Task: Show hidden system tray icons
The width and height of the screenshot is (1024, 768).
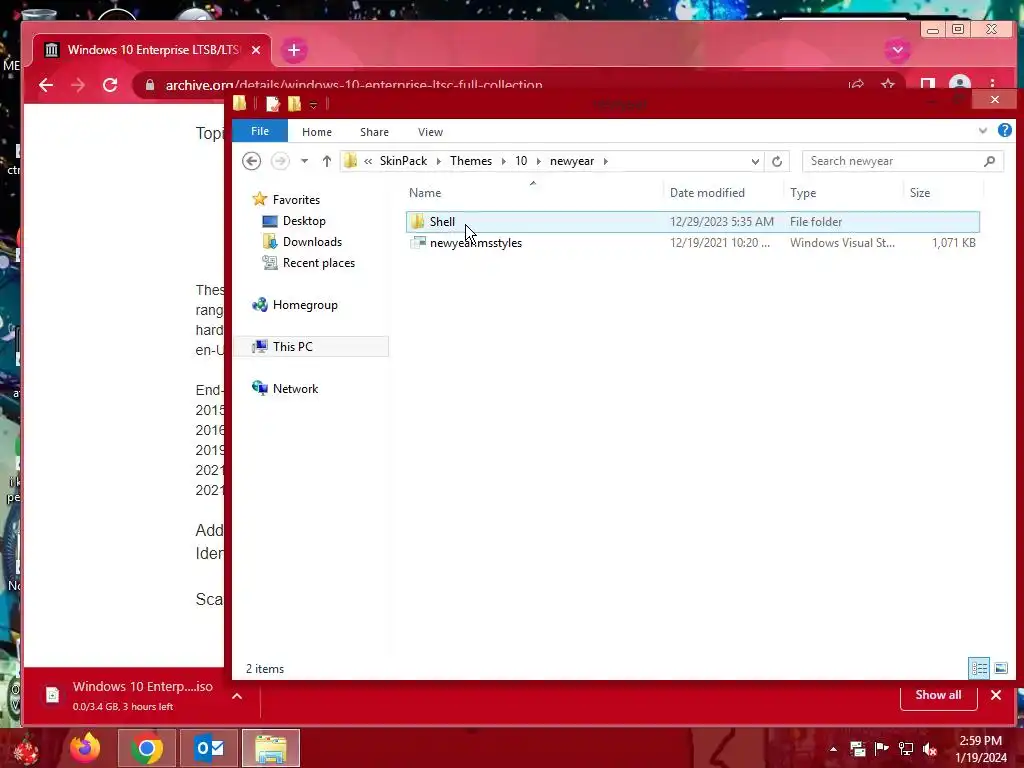Action: point(833,749)
